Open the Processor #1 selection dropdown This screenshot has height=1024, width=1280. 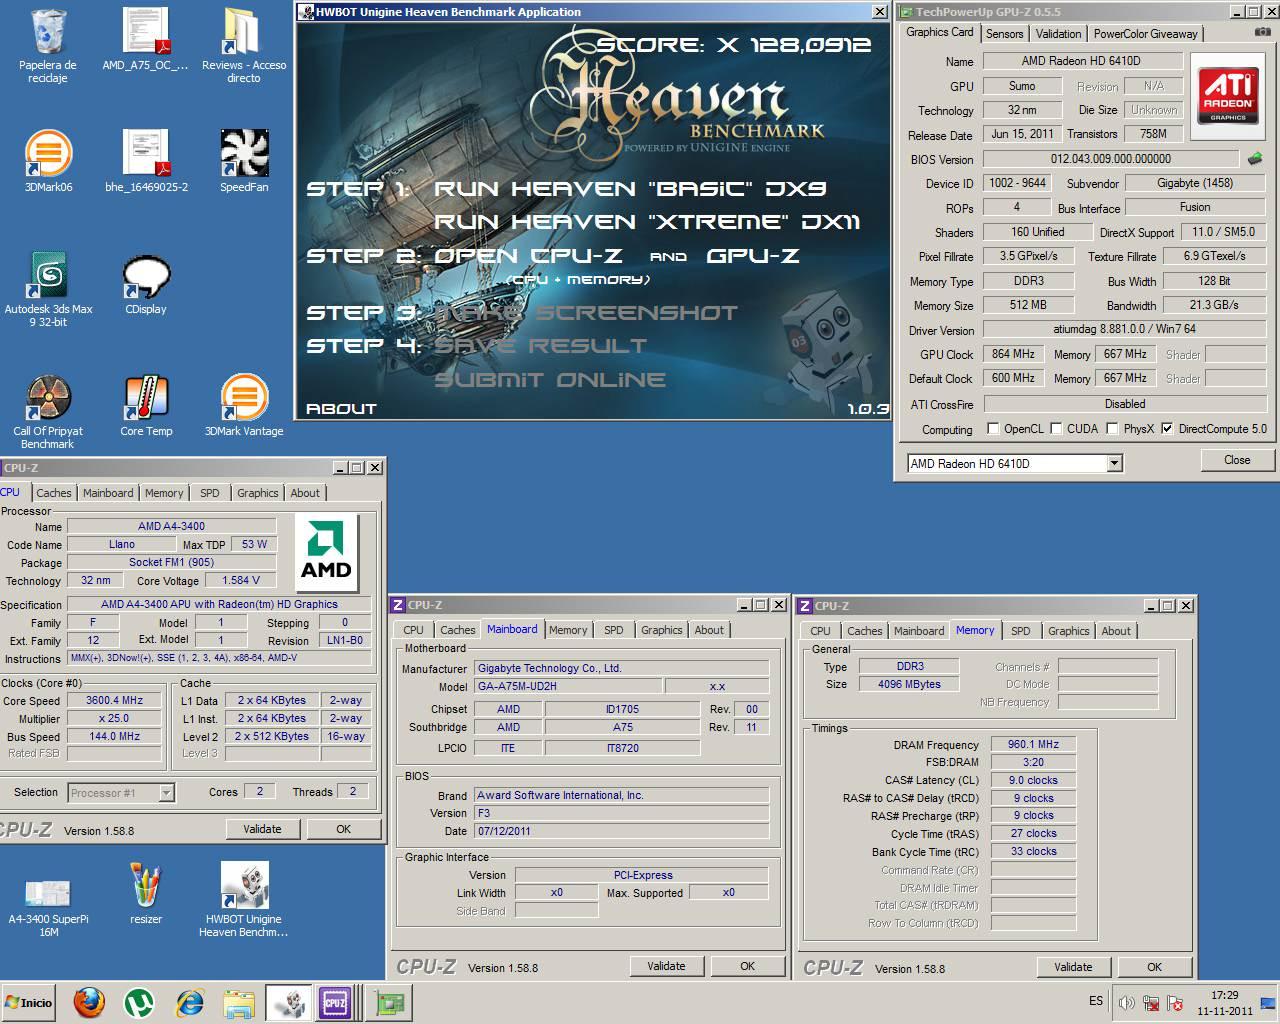coord(167,792)
